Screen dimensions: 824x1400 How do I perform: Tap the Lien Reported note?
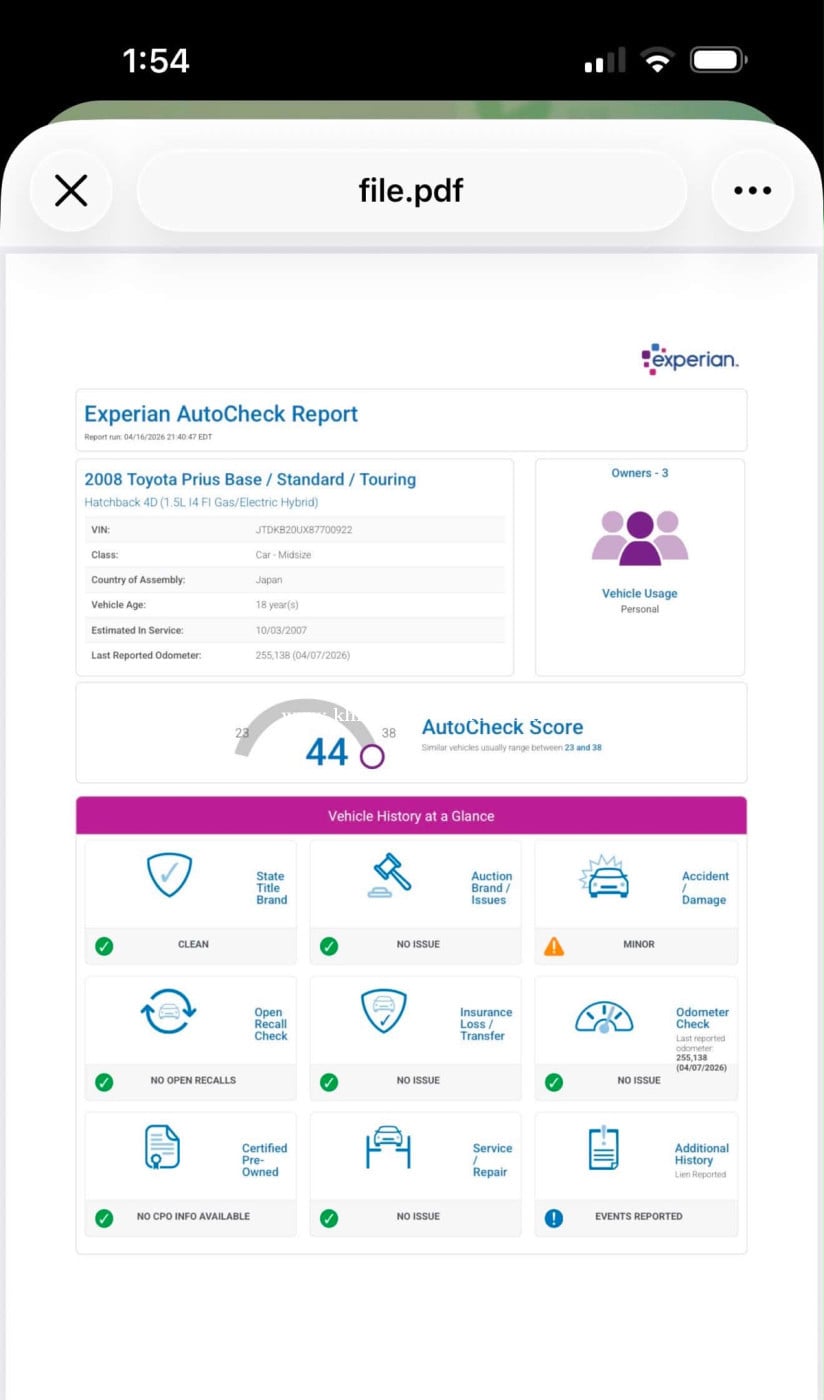[700, 1175]
